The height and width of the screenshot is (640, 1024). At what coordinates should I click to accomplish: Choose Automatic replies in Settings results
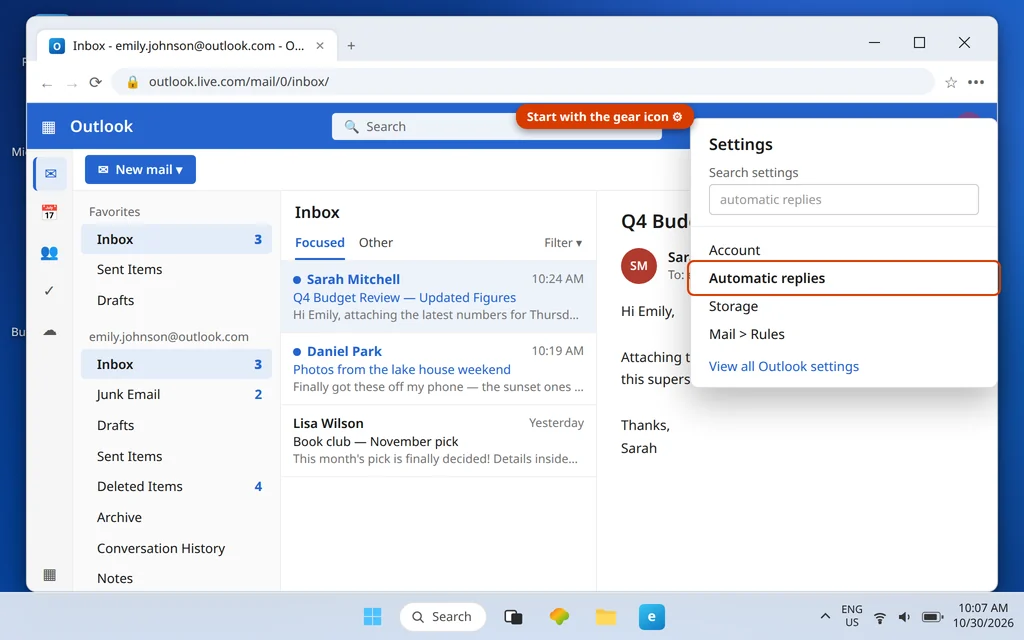(x=844, y=278)
